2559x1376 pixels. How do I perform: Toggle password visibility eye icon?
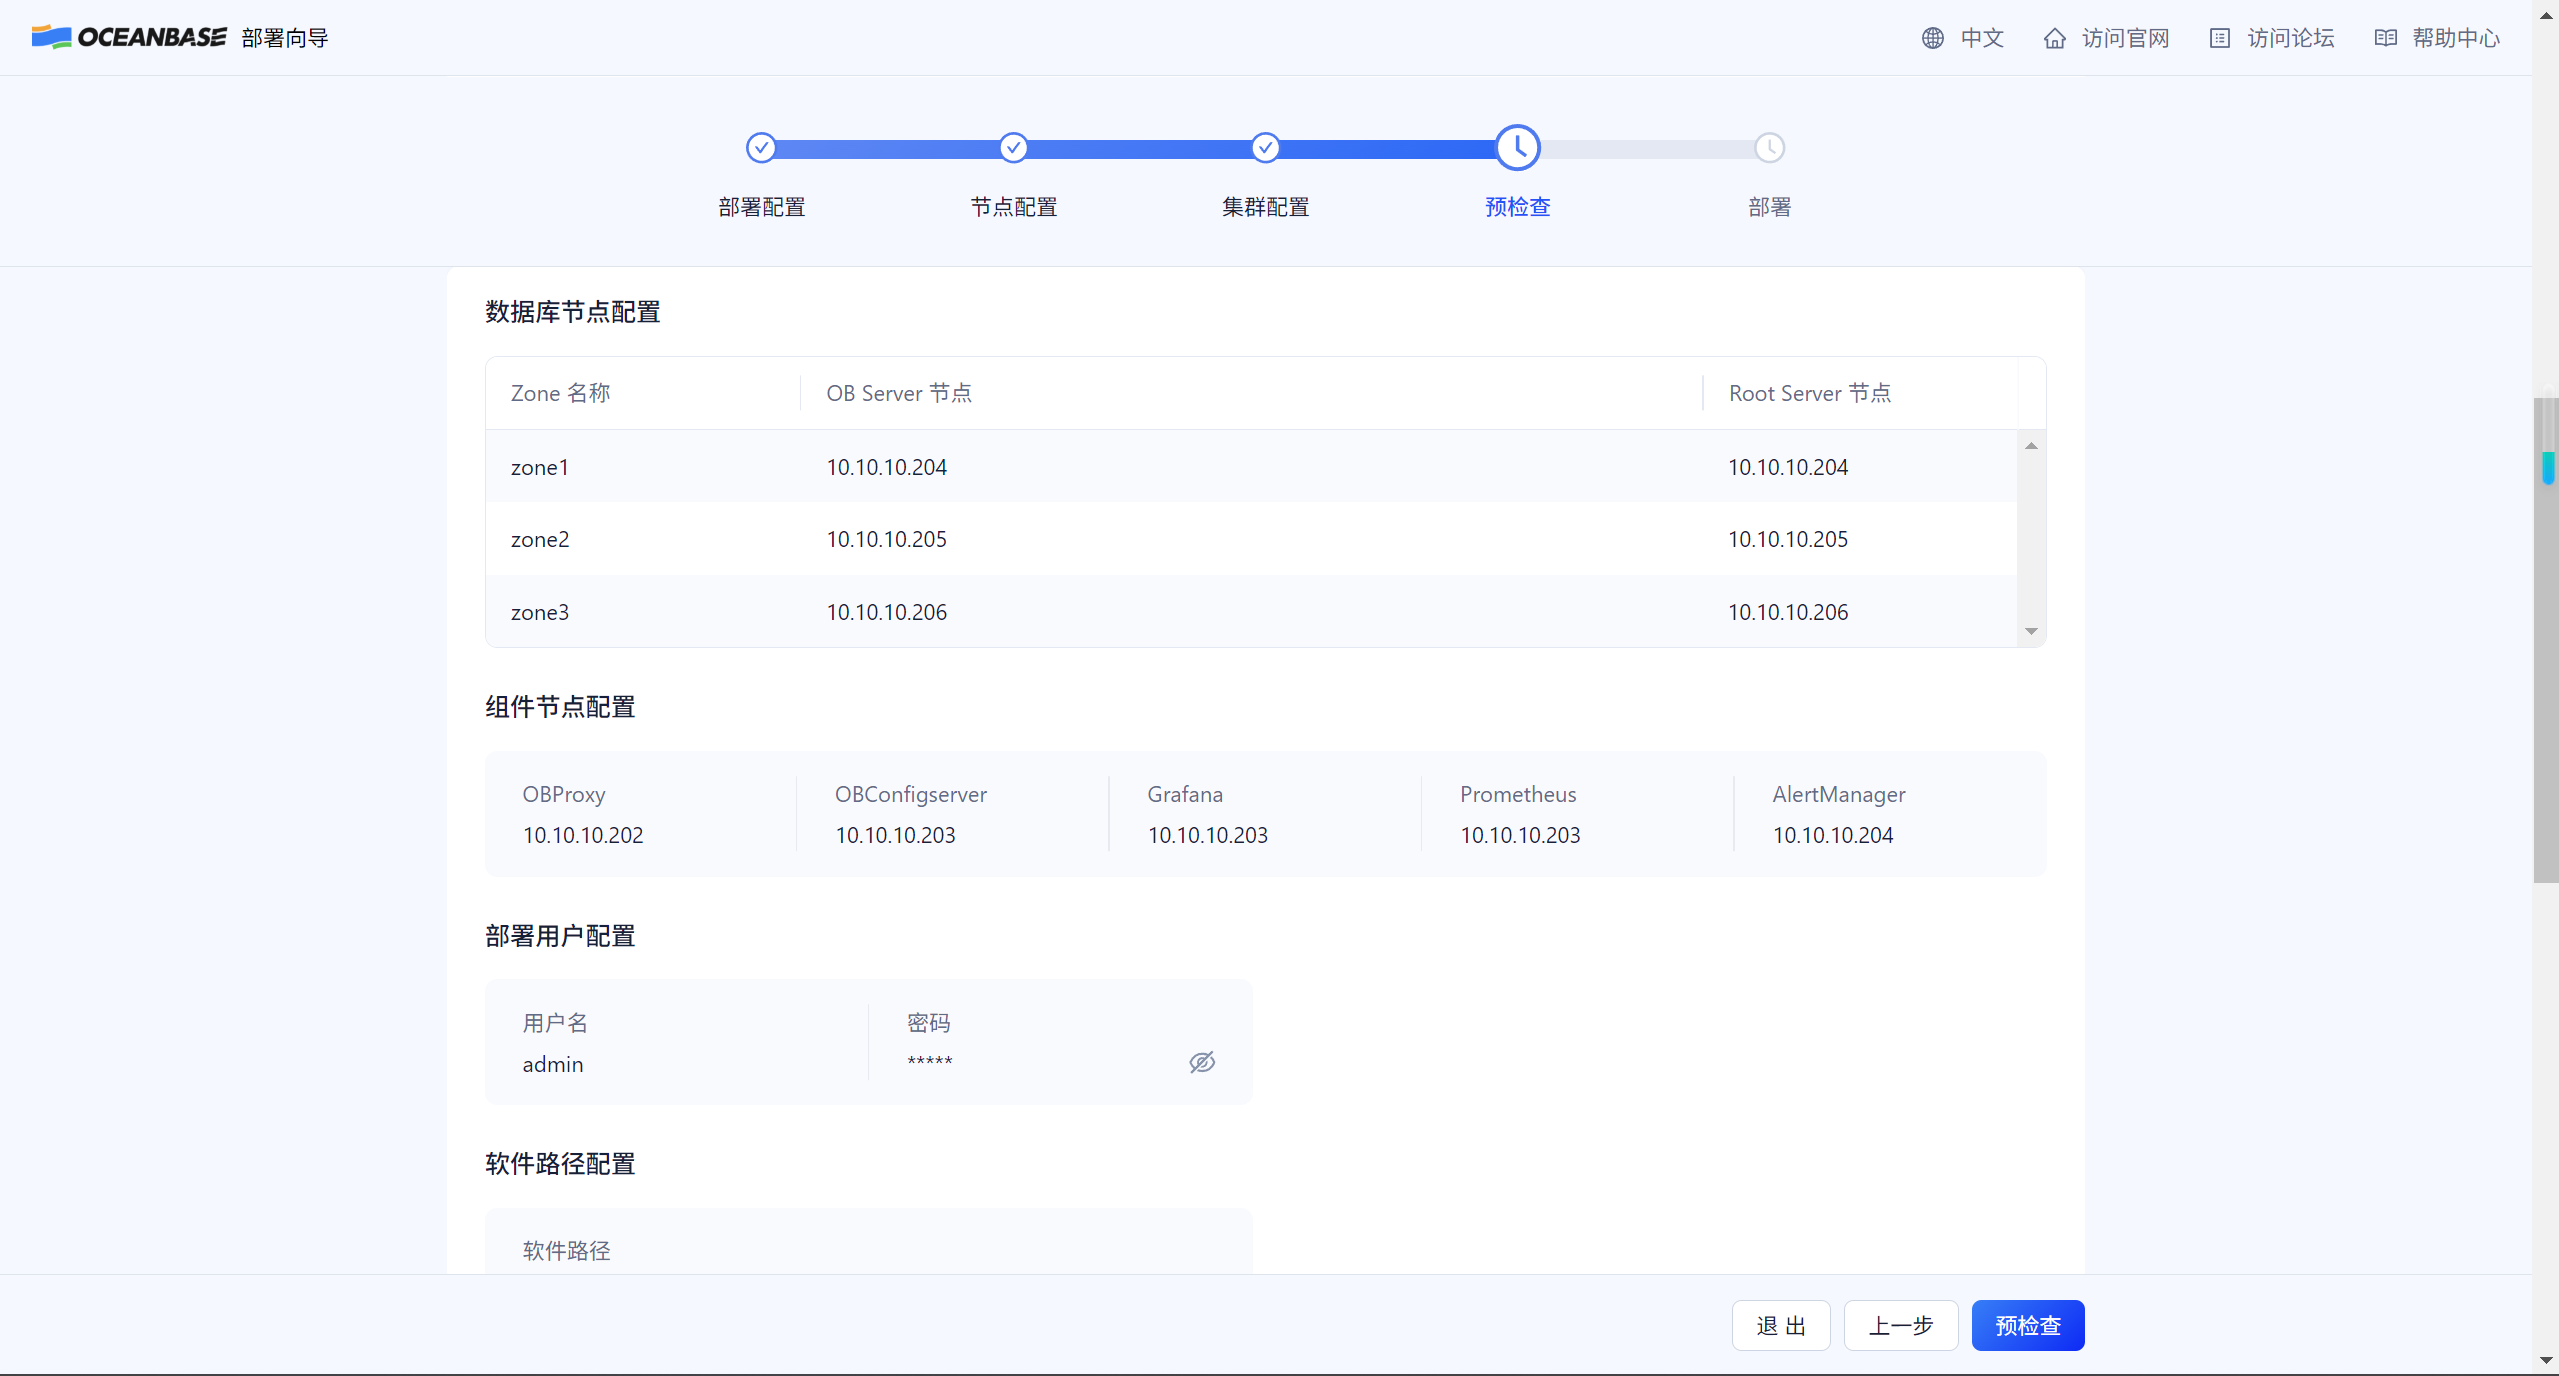coord(1201,1062)
